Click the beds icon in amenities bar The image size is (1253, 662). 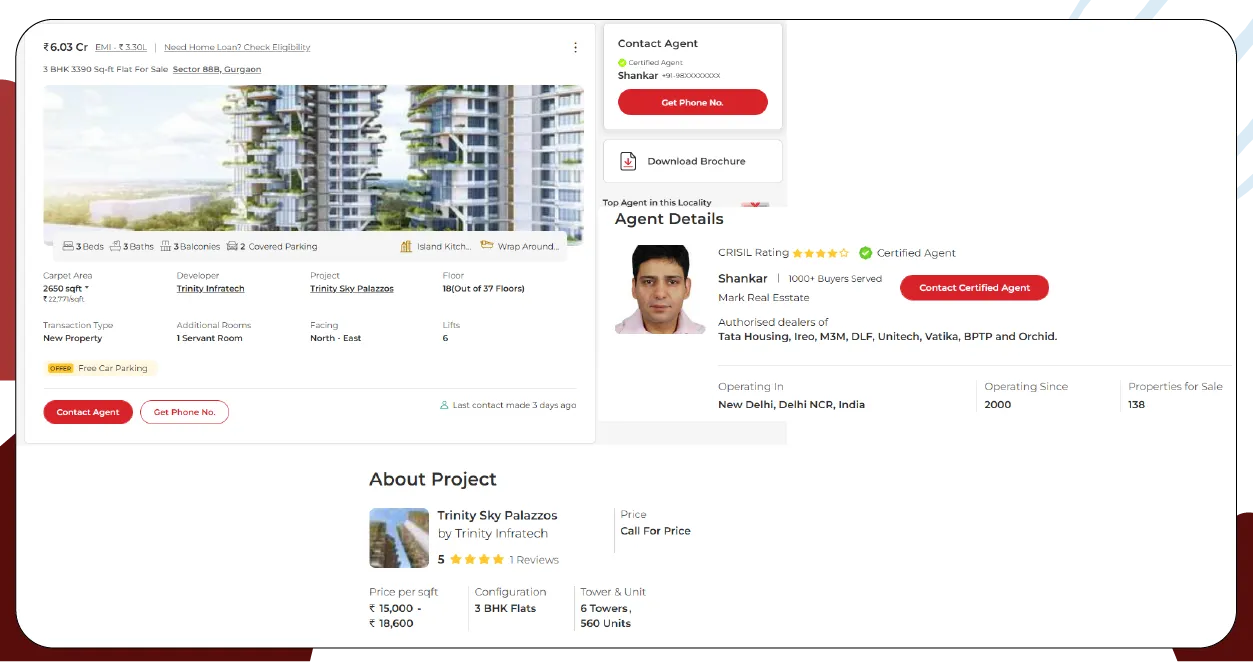click(x=68, y=246)
